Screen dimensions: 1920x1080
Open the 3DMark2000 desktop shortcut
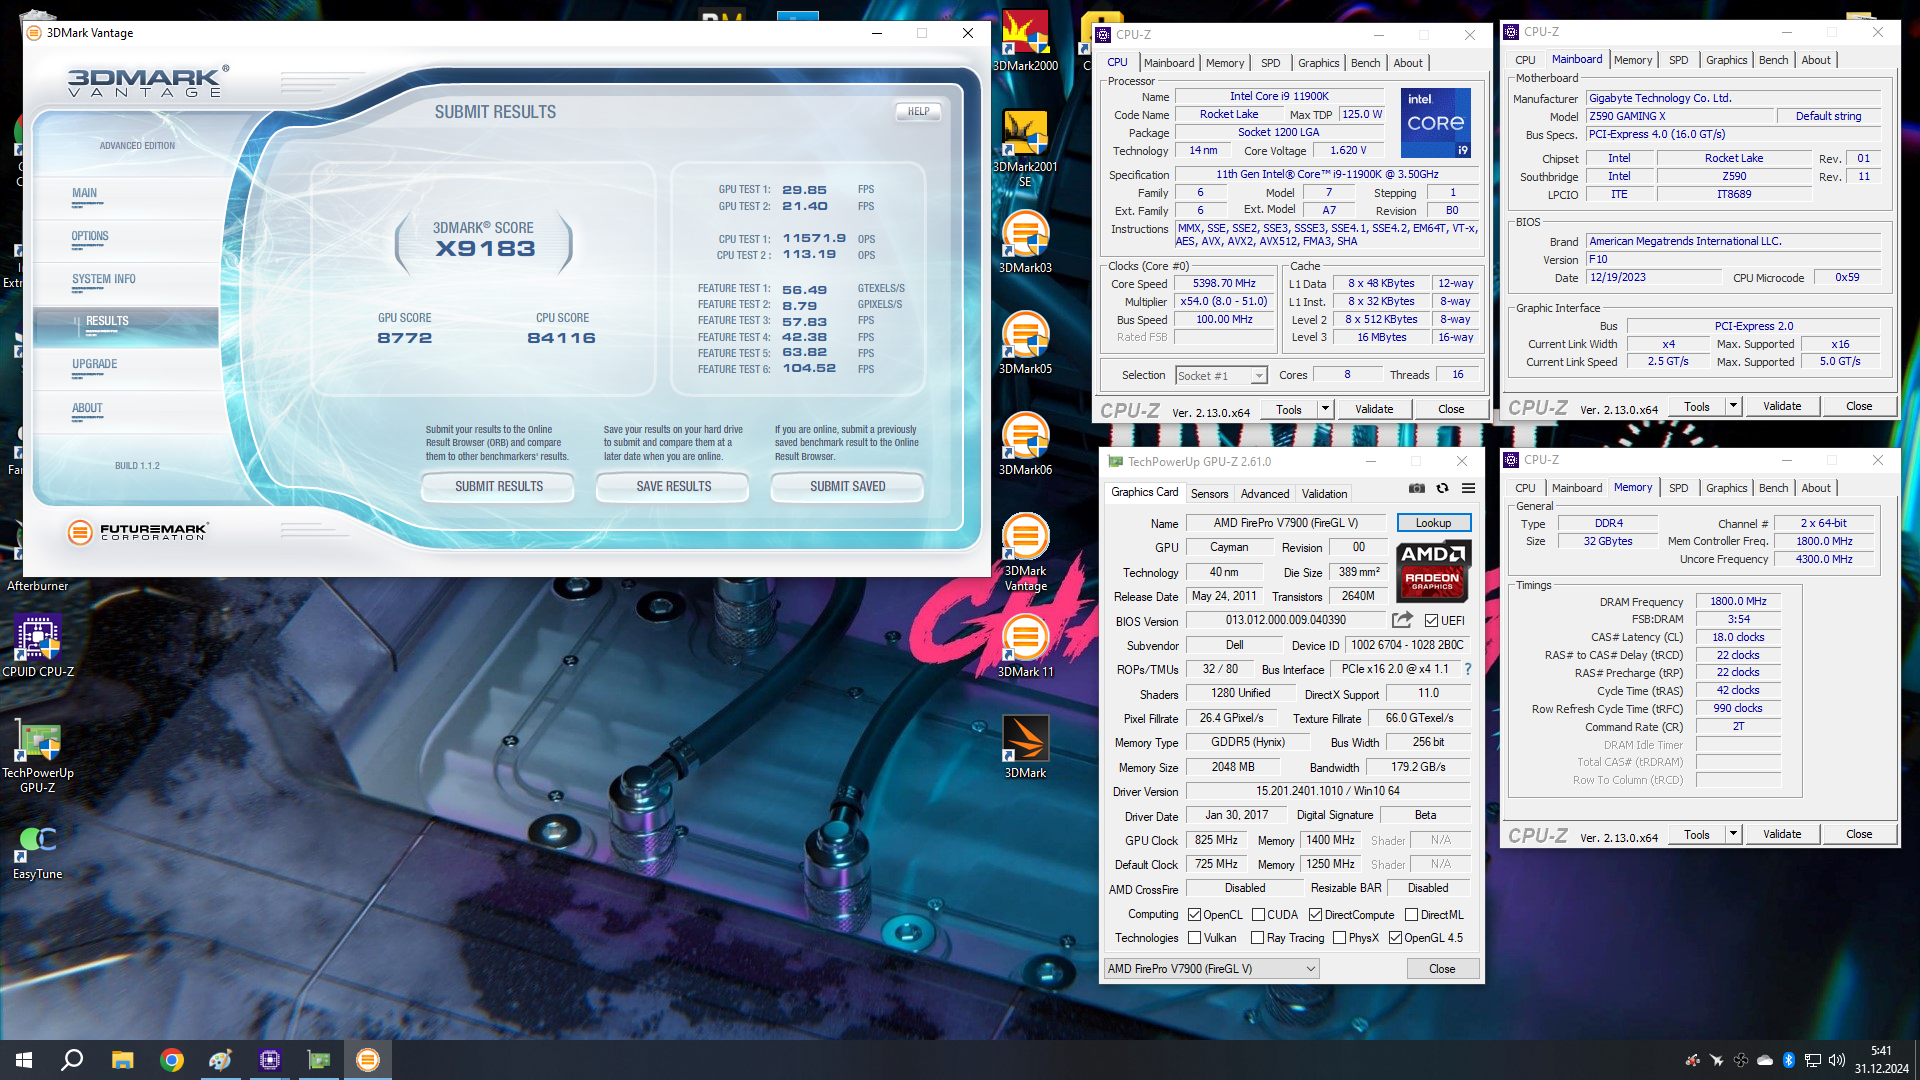click(x=1025, y=40)
